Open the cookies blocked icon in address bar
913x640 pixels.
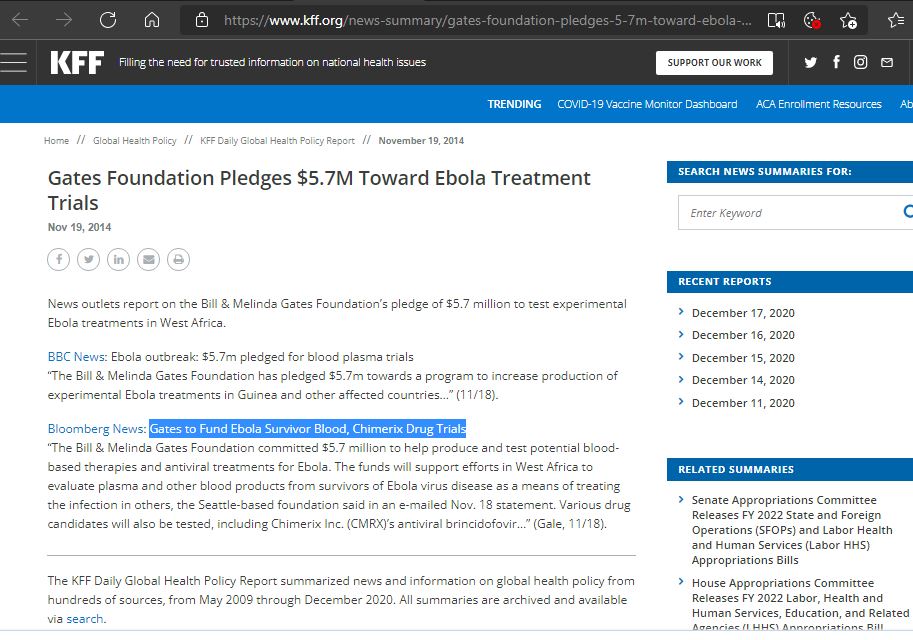coord(812,21)
